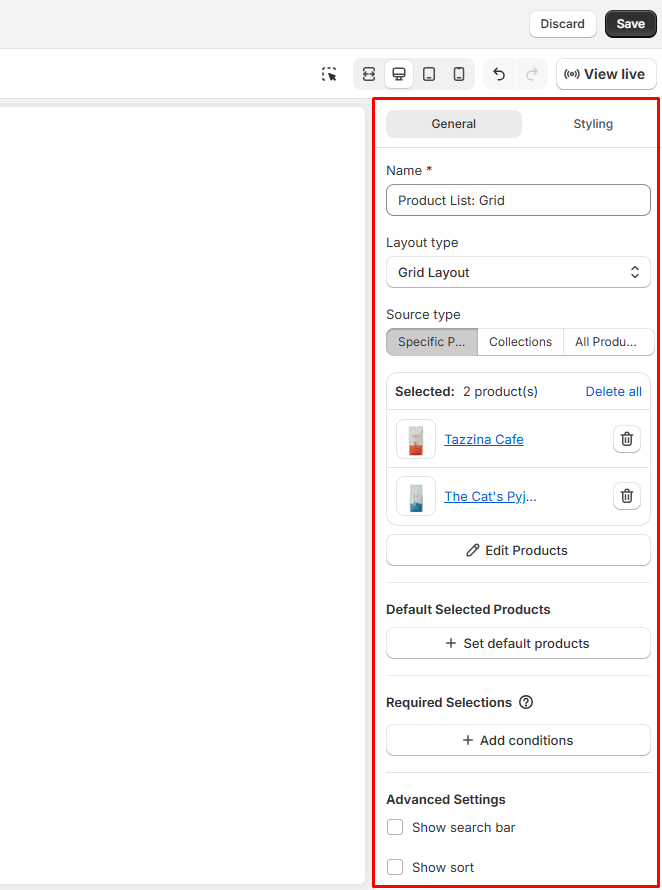Toggle the Show sort checkbox

coord(395,867)
